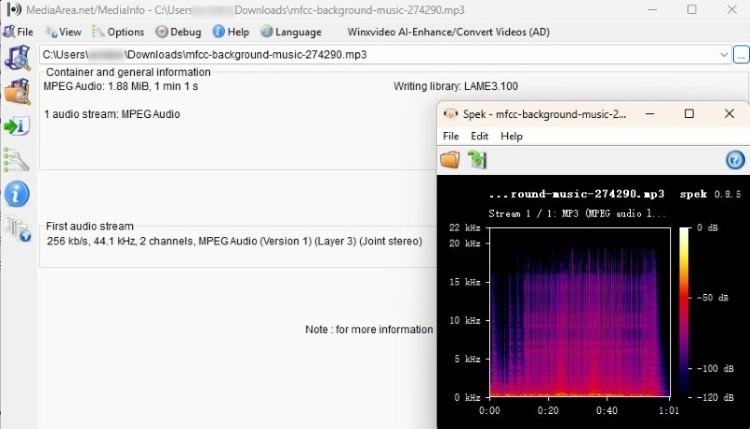The width and height of the screenshot is (750, 429).
Task: Click the Spek open folder icon
Action: tap(450, 160)
